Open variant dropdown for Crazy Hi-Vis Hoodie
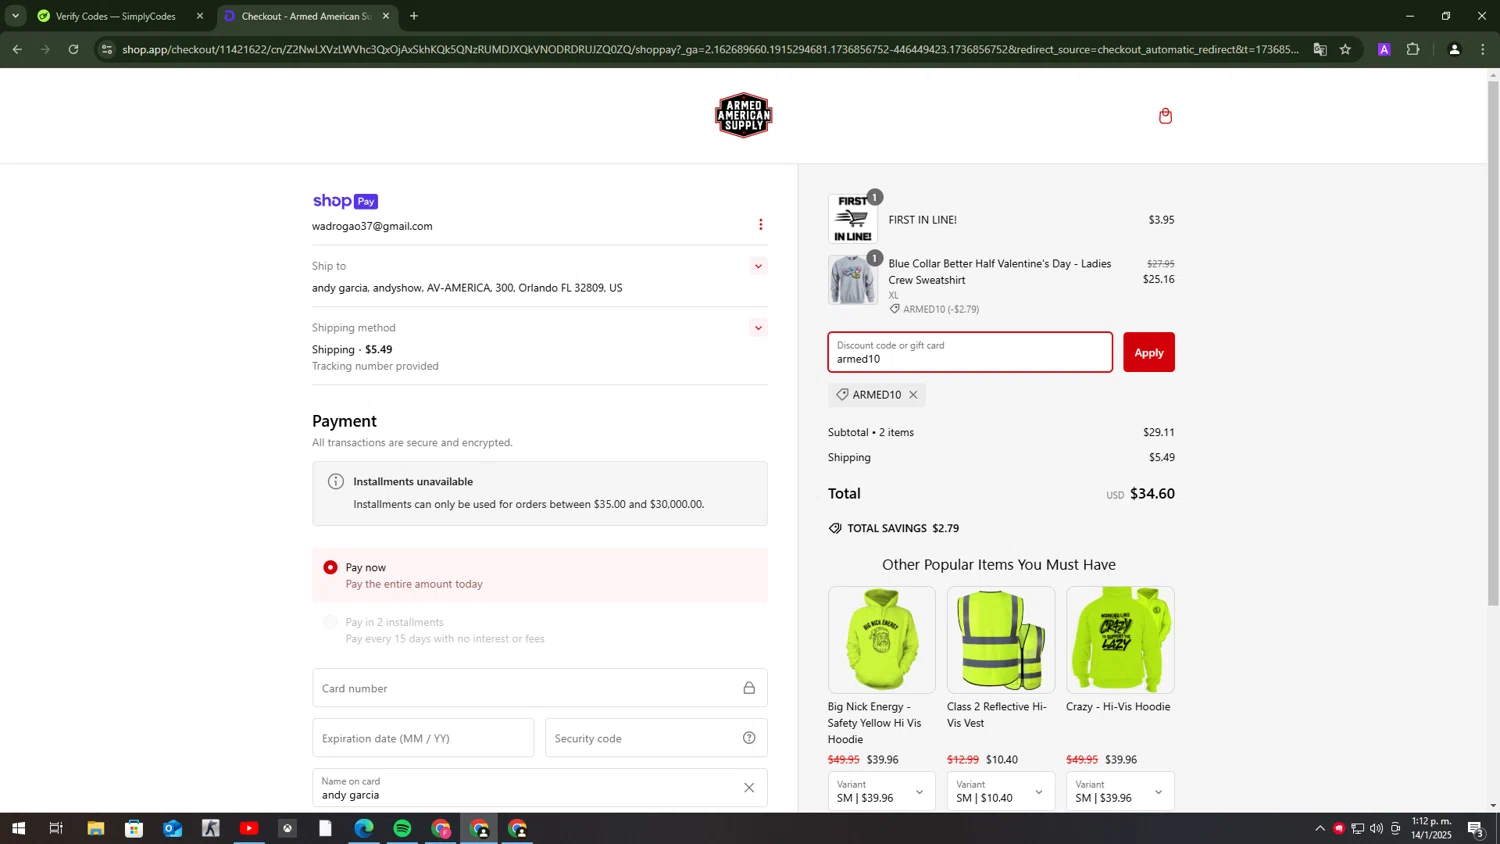This screenshot has width=1500, height=844. tap(1120, 792)
